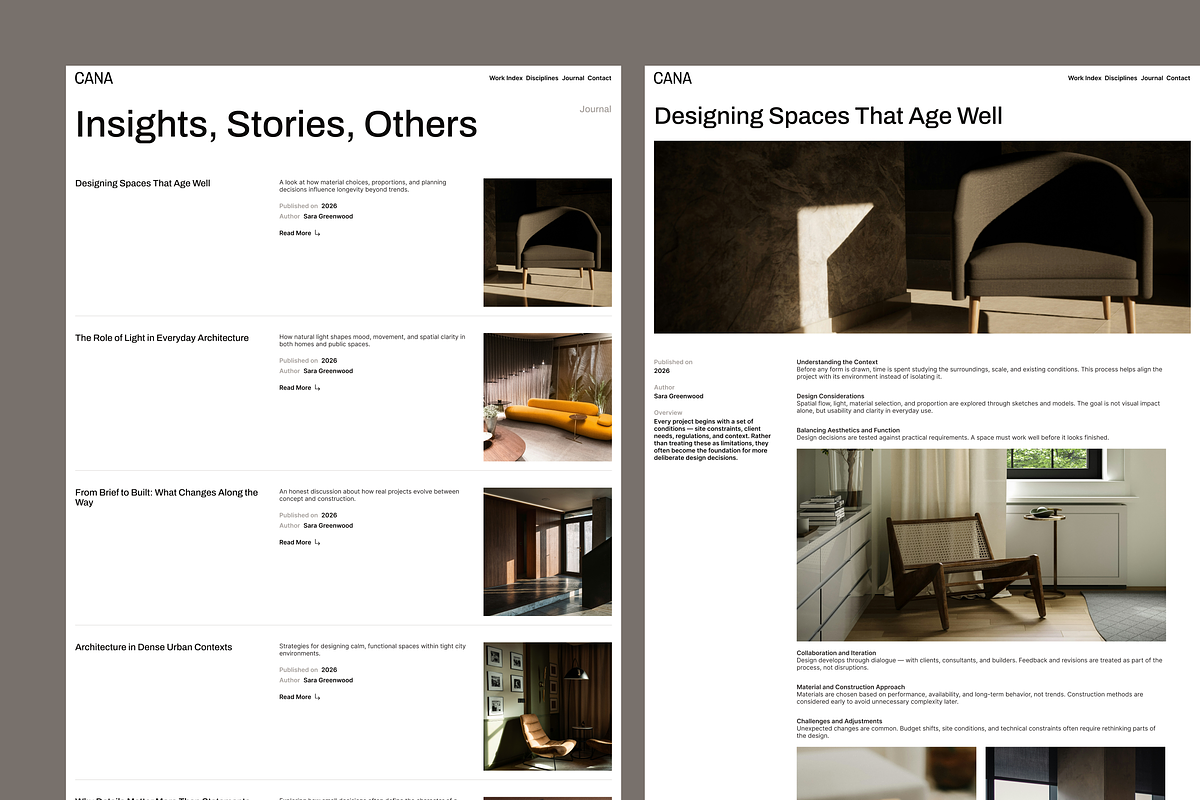The image size is (1200, 800).
Task: Open 'Designing Spaces That Age Well' list title
Action: 143,183
